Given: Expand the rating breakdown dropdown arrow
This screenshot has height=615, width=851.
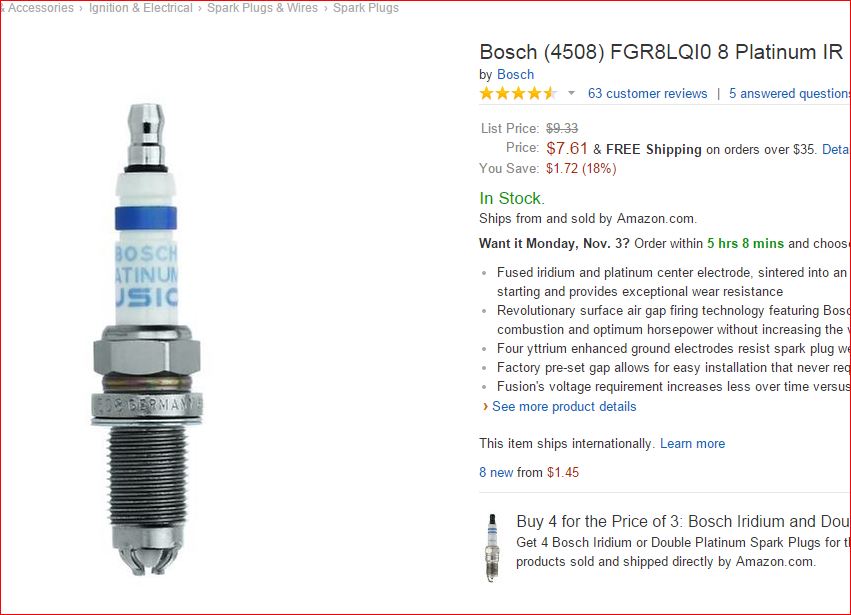Looking at the screenshot, I should click(571, 94).
